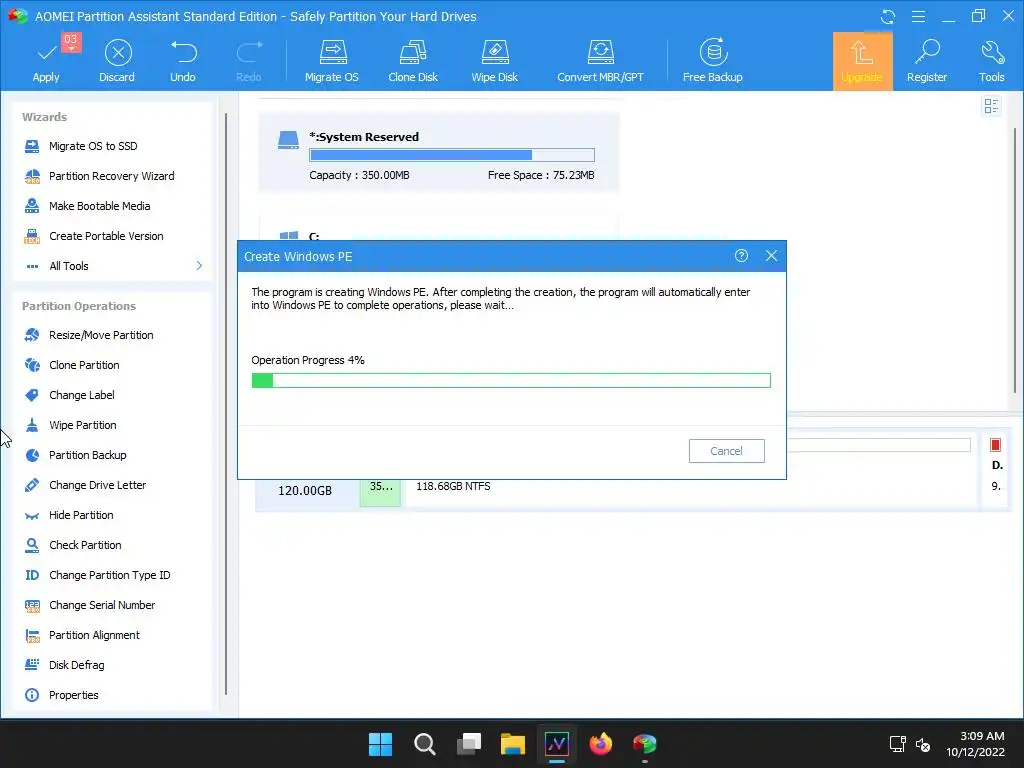
Task: Open Free Backup tool
Action: click(712, 61)
